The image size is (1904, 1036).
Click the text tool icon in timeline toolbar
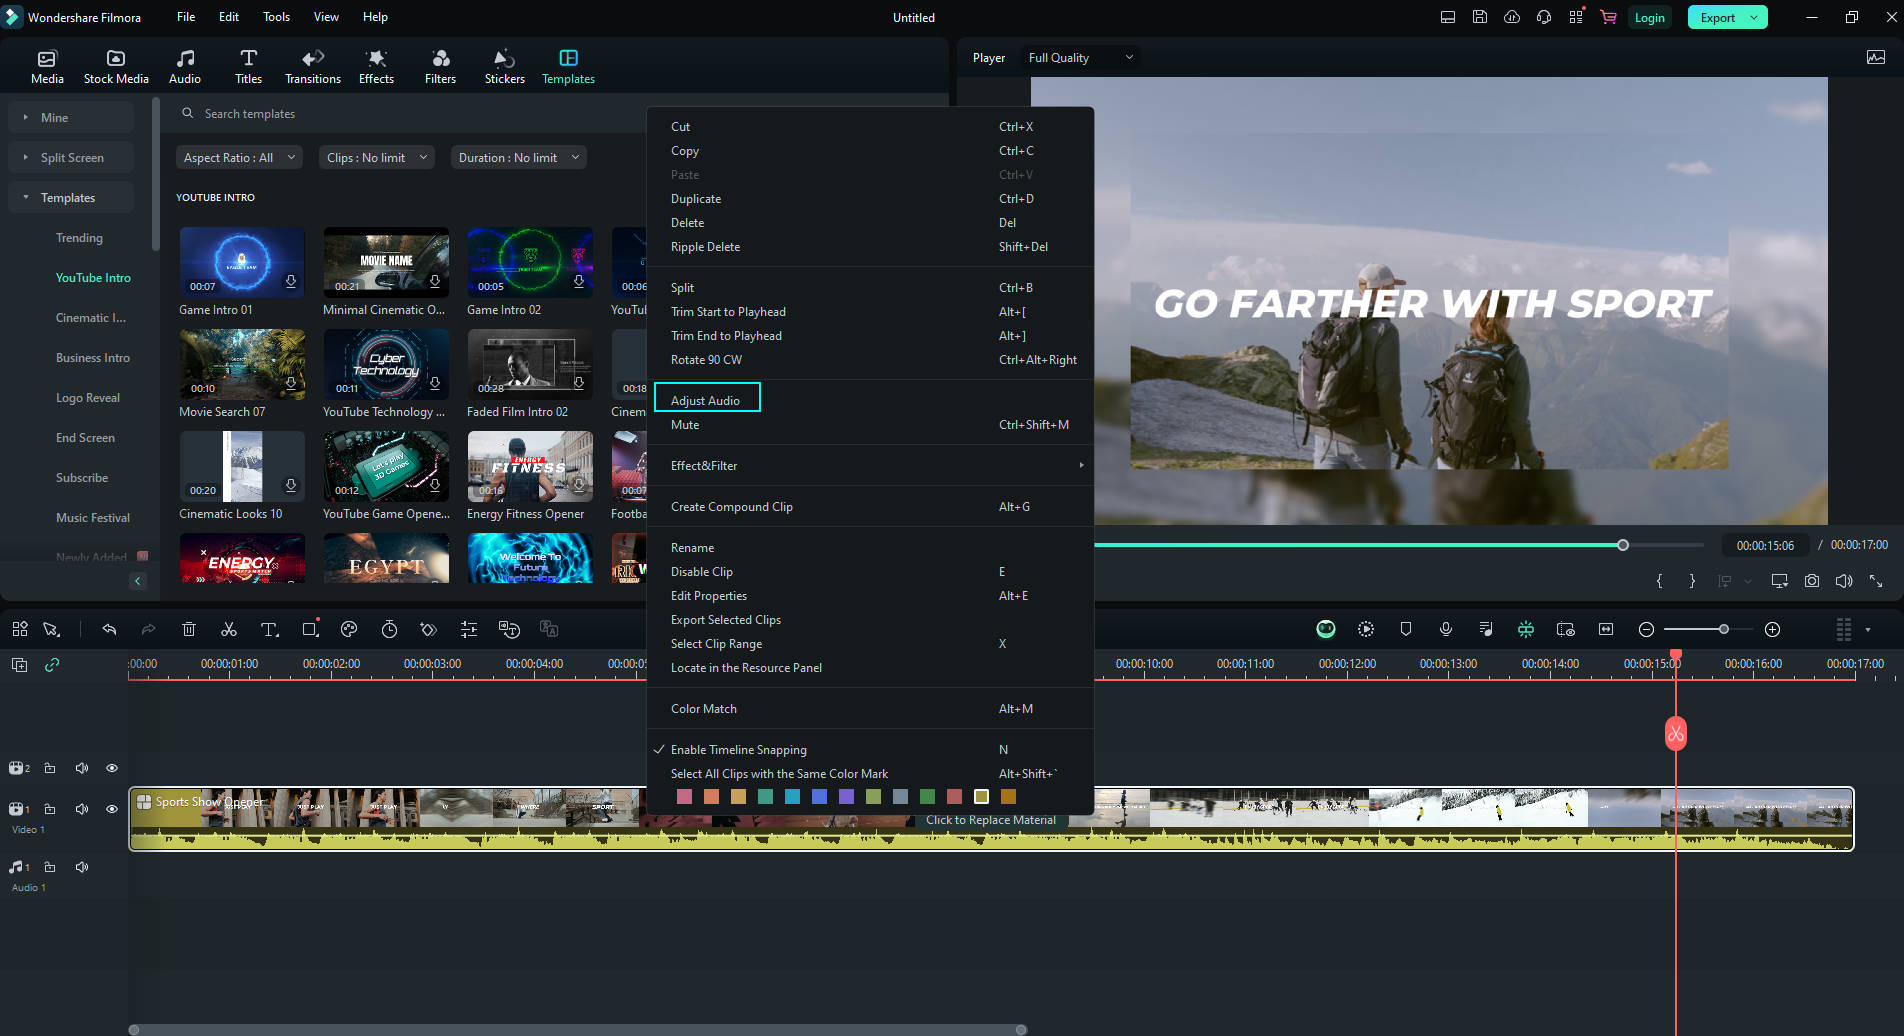[270, 629]
